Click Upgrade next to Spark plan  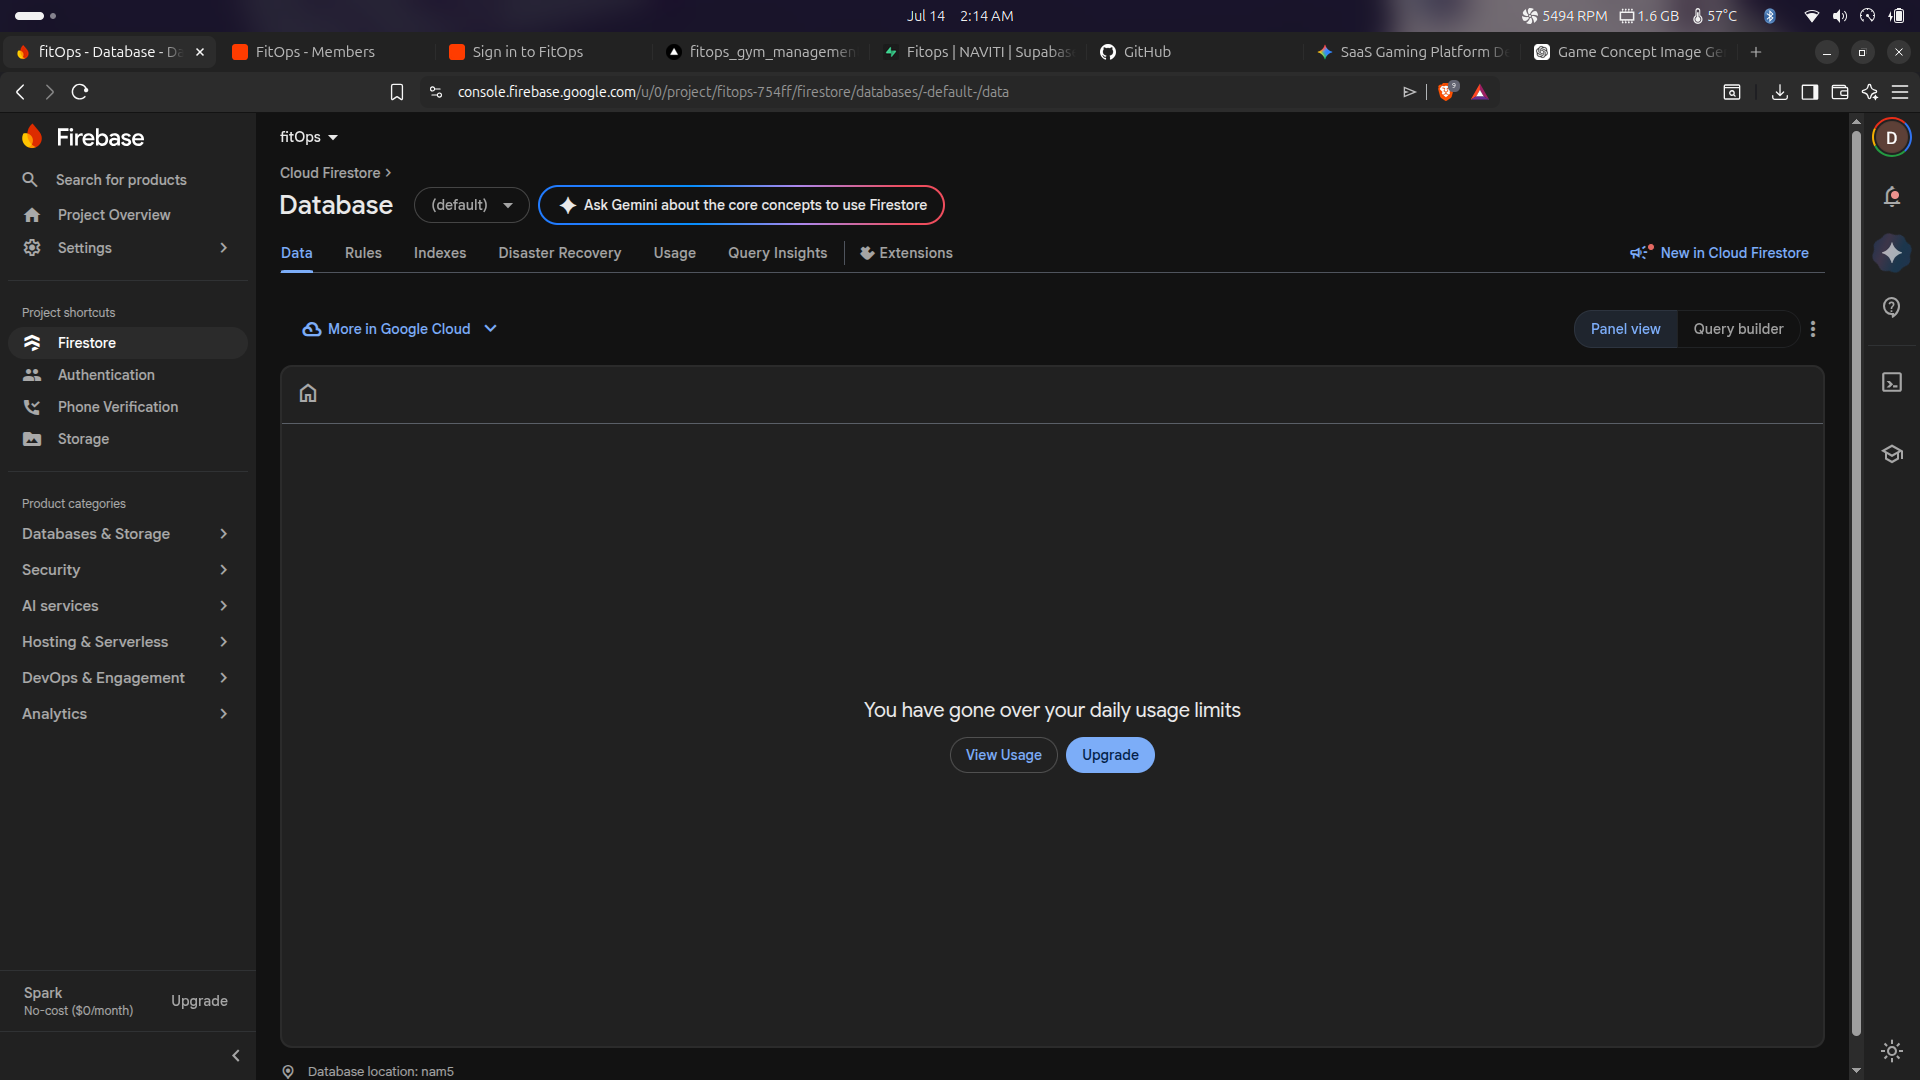click(199, 1001)
